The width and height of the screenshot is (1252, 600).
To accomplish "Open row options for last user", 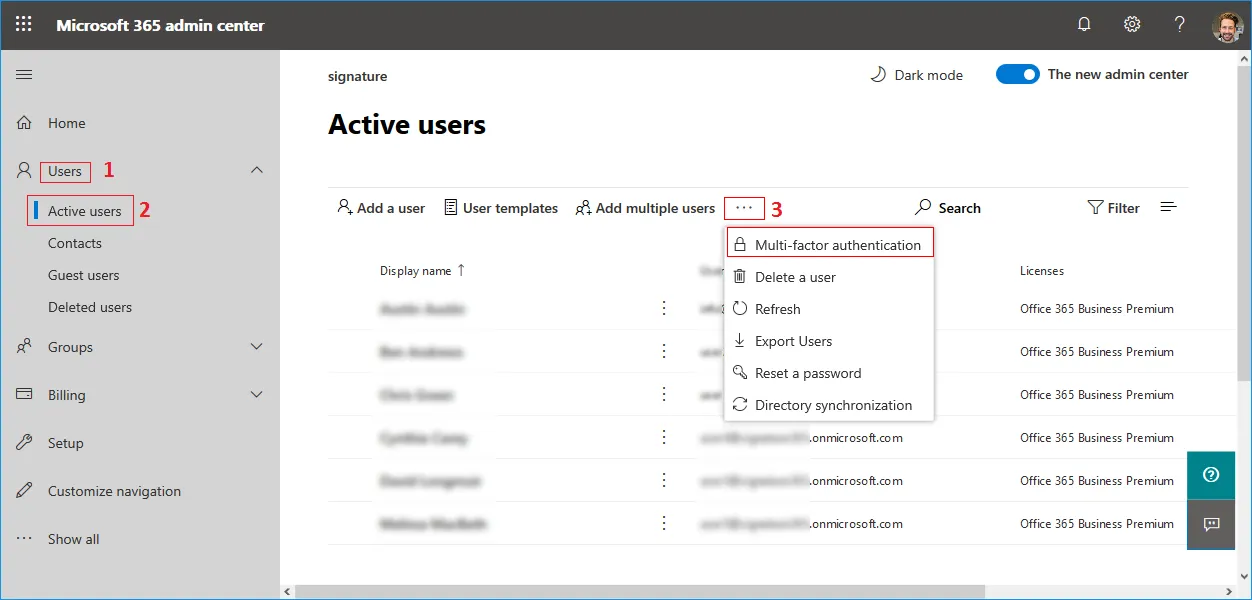I will click(x=664, y=524).
